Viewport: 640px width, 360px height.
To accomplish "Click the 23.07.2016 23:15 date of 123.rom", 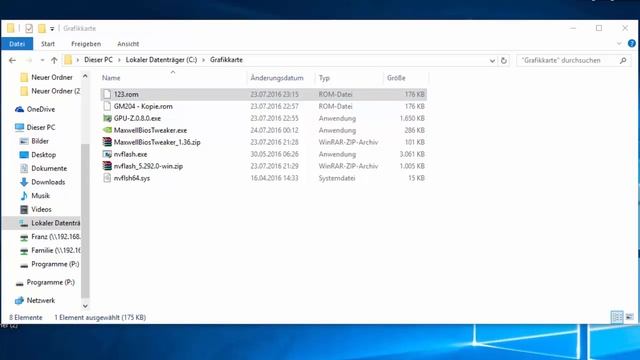I will tap(274, 94).
